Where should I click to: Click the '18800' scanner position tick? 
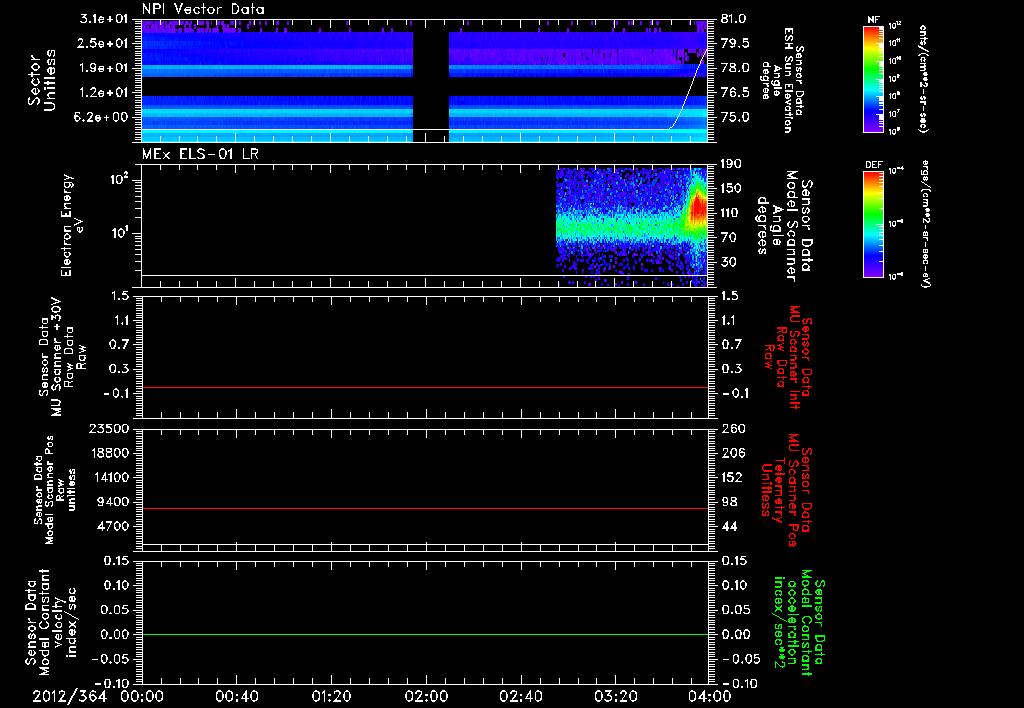coord(110,453)
